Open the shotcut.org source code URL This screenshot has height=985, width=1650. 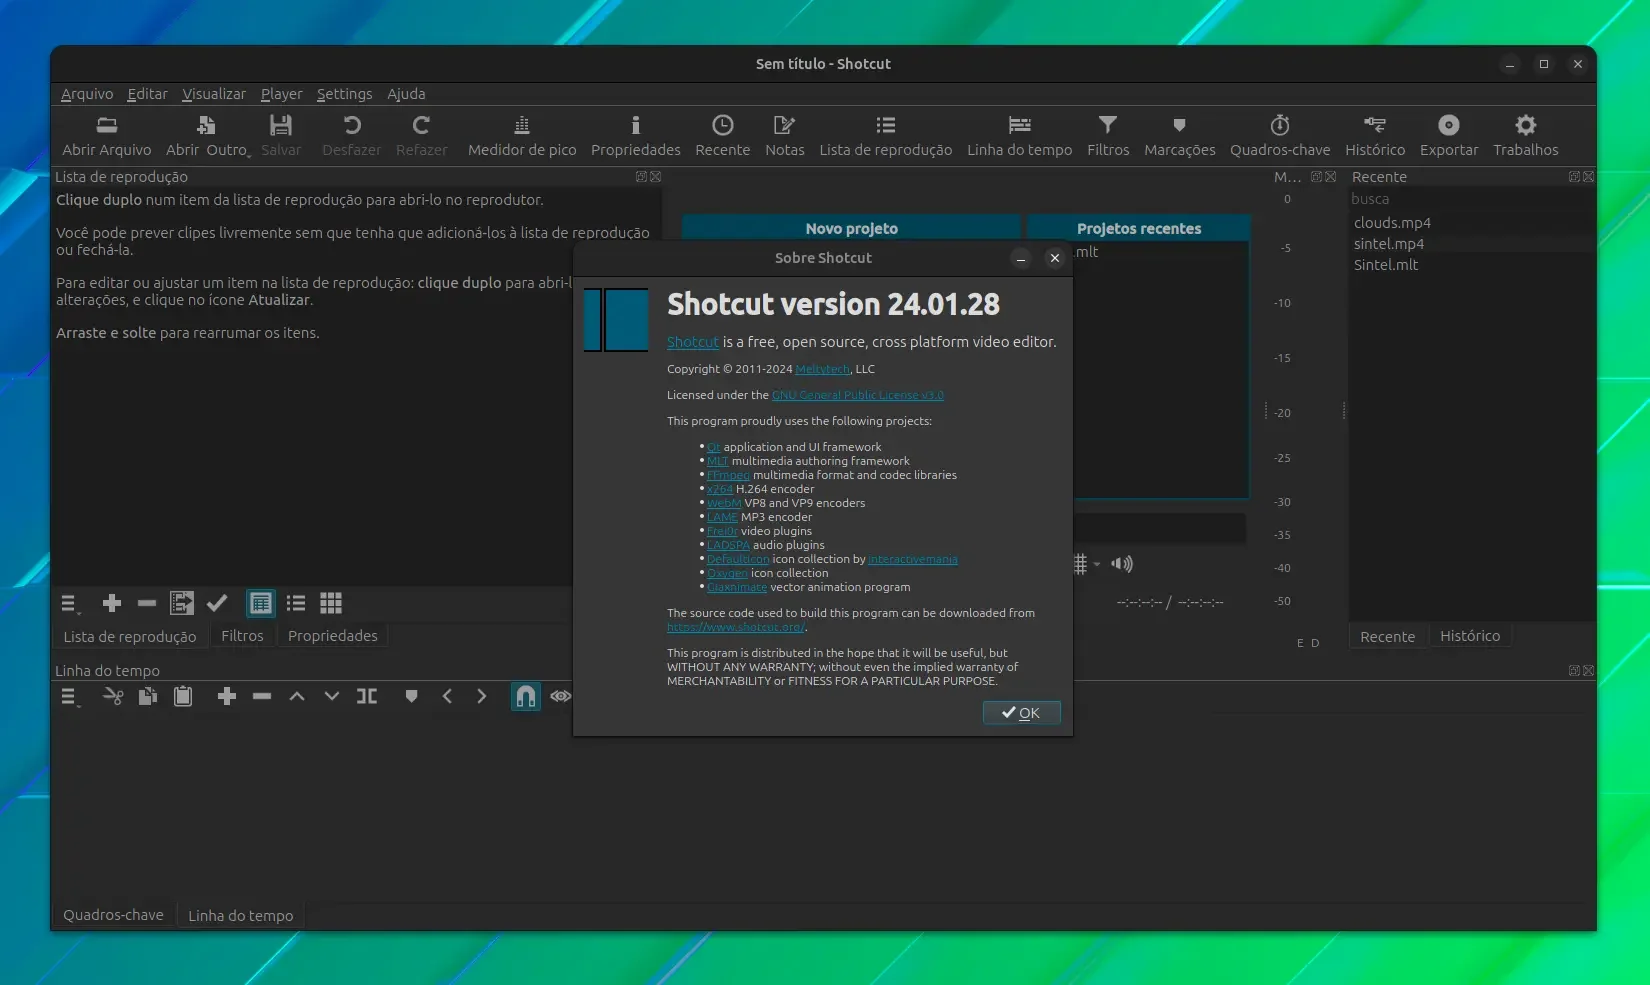tap(736, 627)
